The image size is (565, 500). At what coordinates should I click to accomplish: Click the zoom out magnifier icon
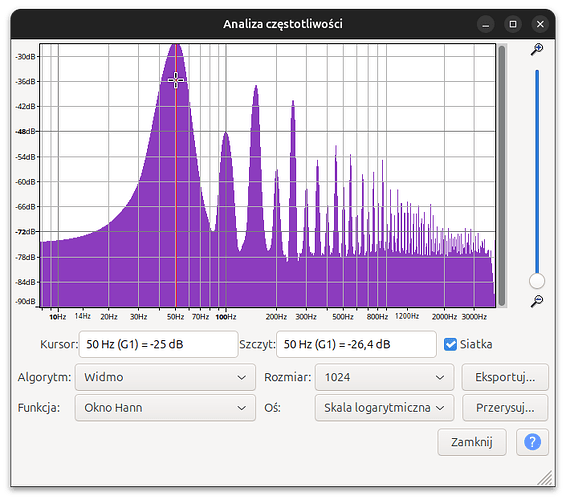(537, 301)
